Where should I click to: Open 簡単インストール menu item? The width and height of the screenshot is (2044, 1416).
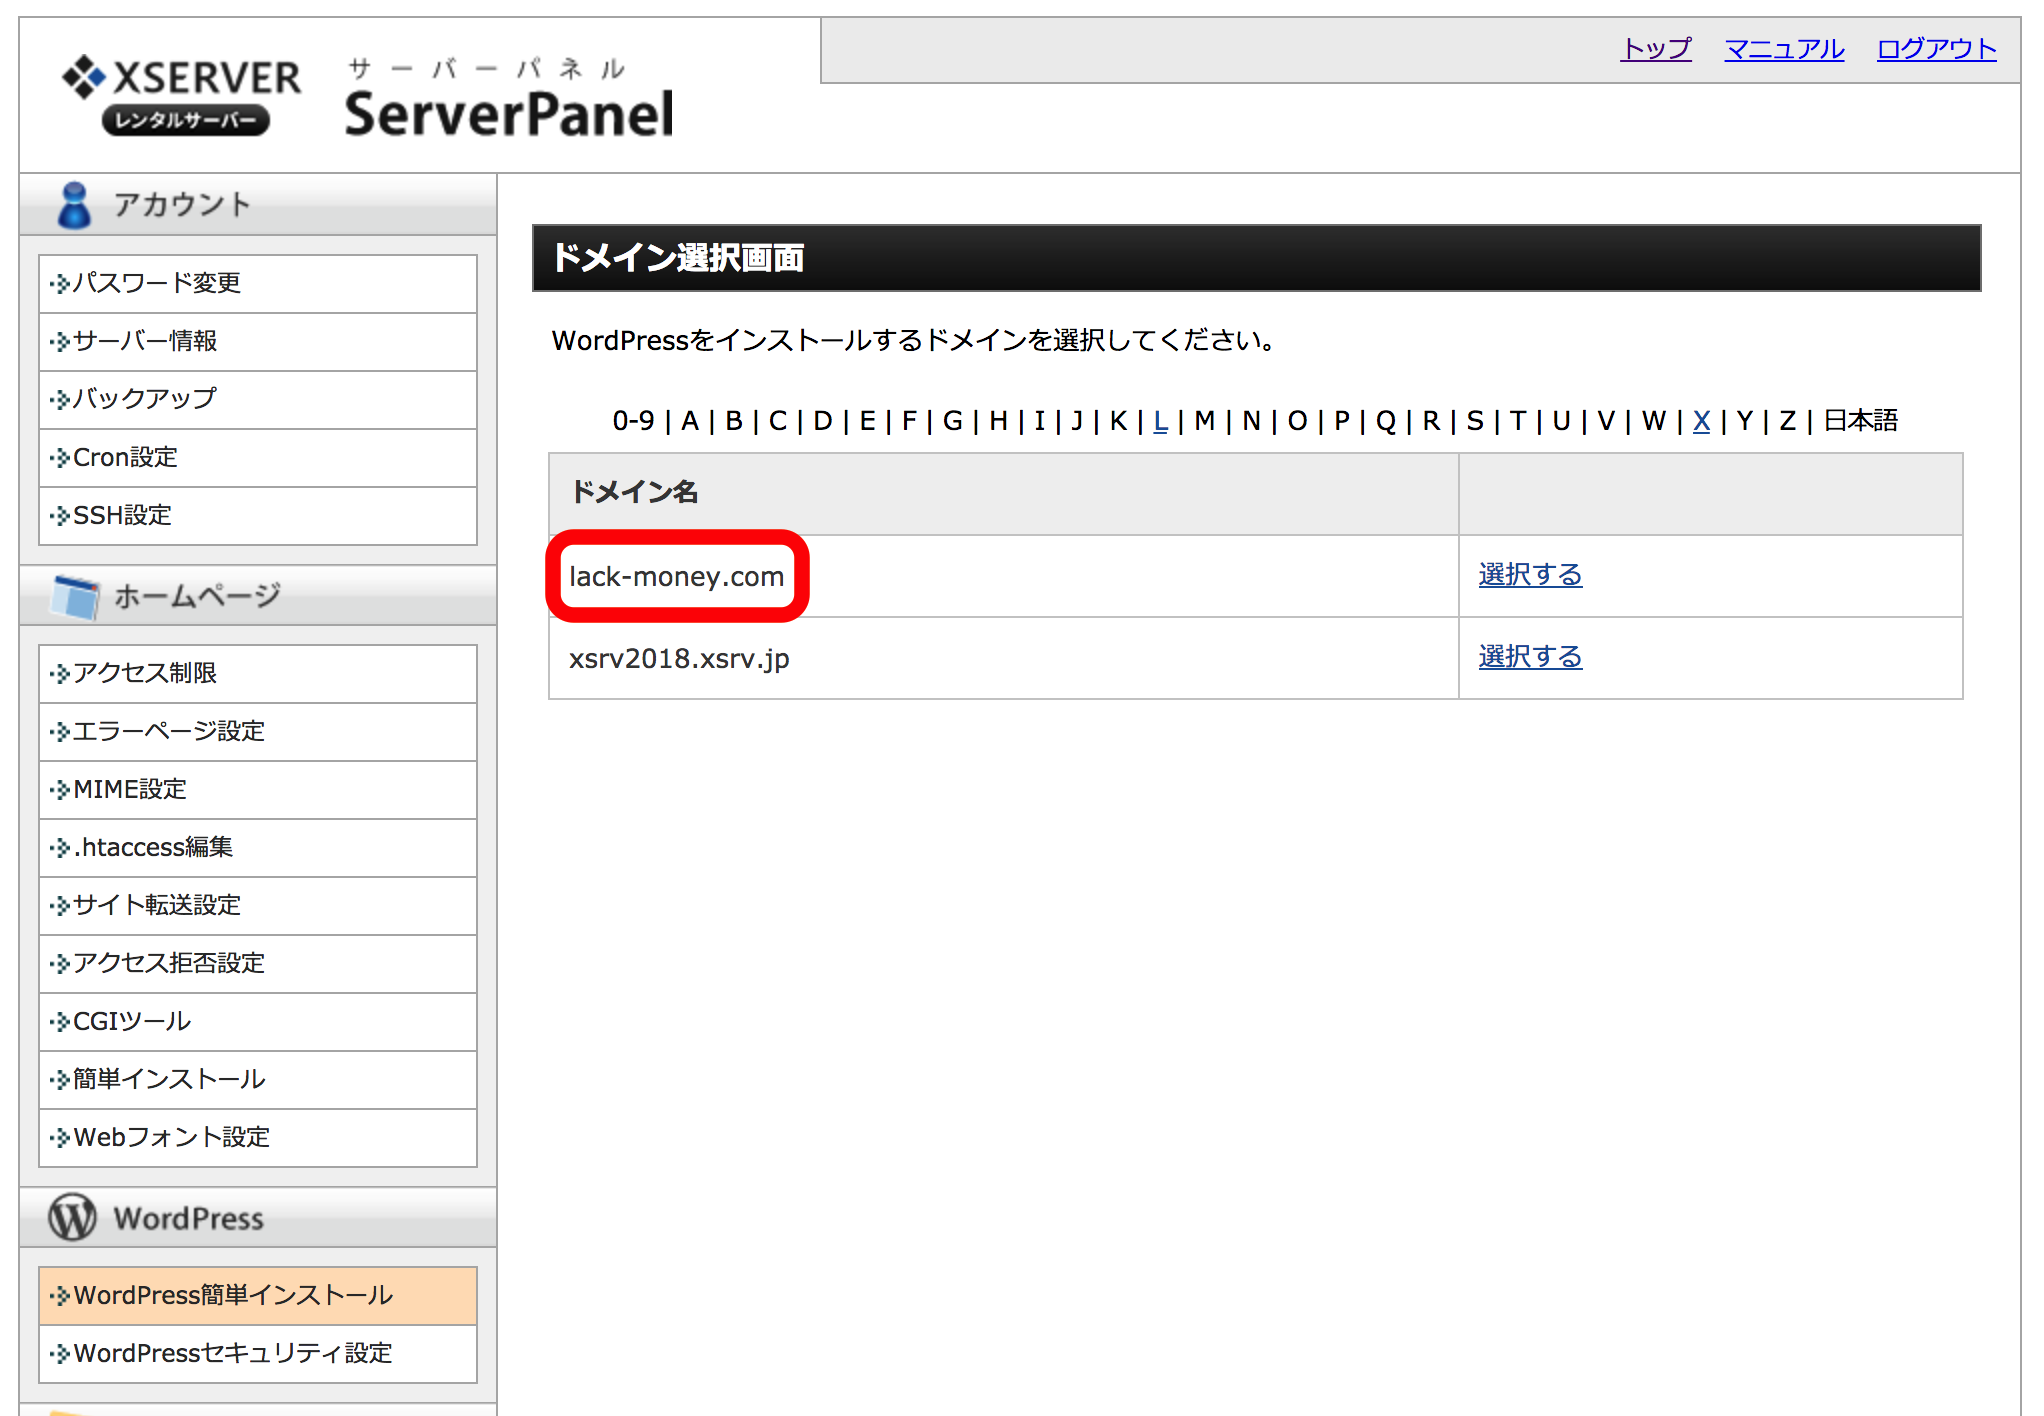click(258, 1079)
